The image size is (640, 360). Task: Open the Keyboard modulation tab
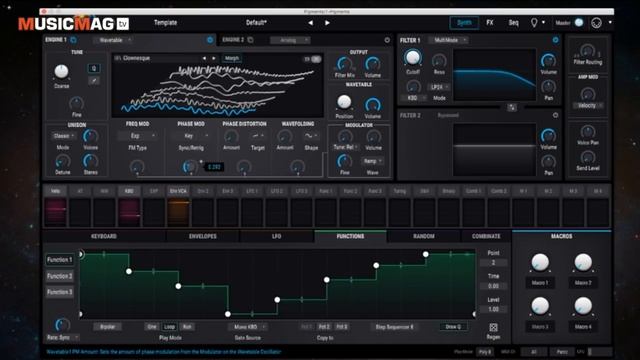104,236
